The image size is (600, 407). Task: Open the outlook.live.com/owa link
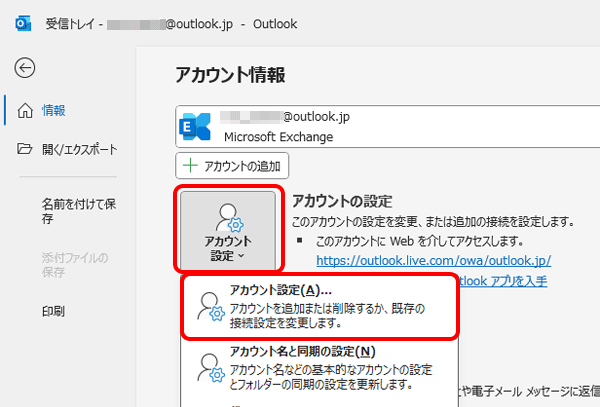433,260
